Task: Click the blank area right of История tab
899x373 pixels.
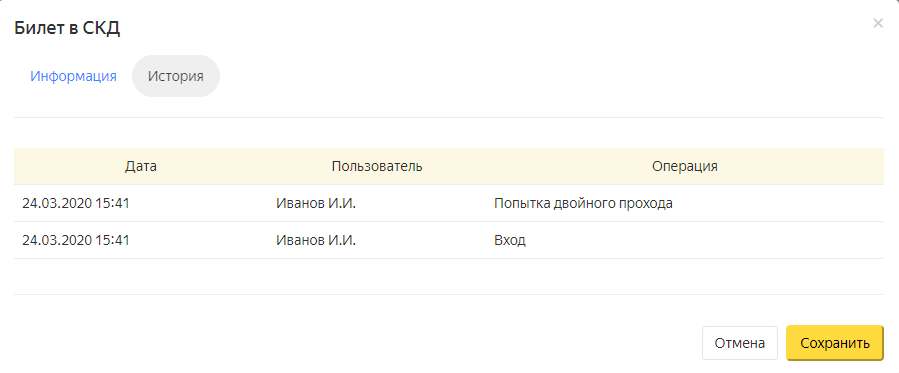Action: pyautogui.click(x=550, y=76)
